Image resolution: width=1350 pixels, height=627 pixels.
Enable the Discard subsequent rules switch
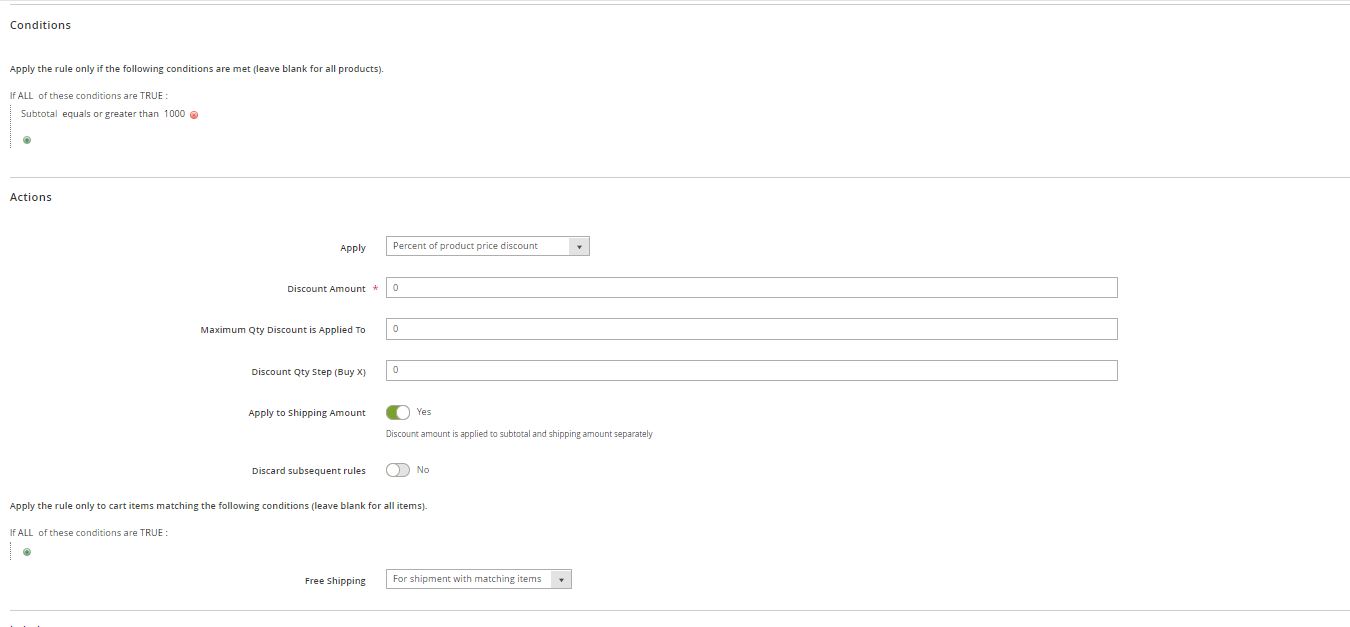pos(399,469)
